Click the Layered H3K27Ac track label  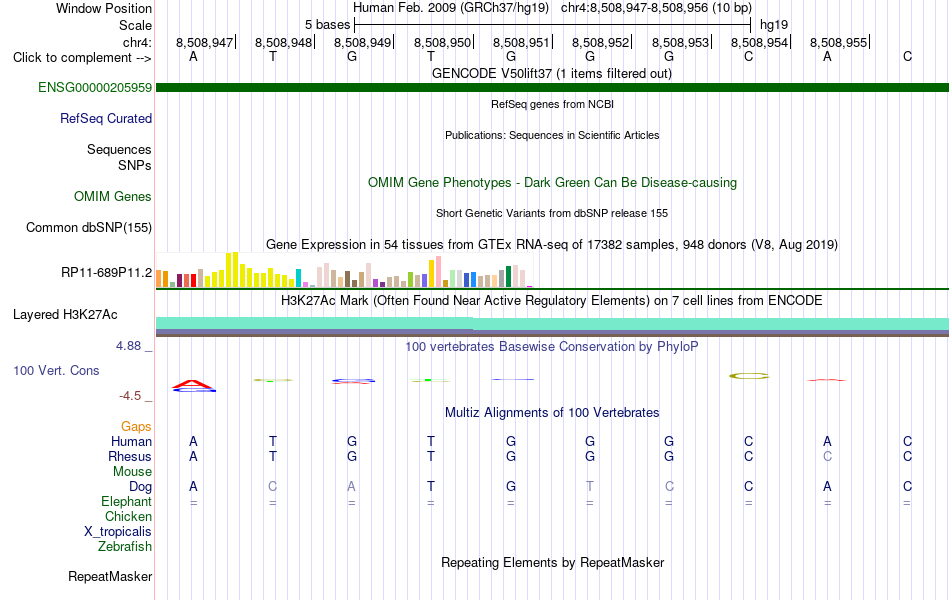[65, 315]
